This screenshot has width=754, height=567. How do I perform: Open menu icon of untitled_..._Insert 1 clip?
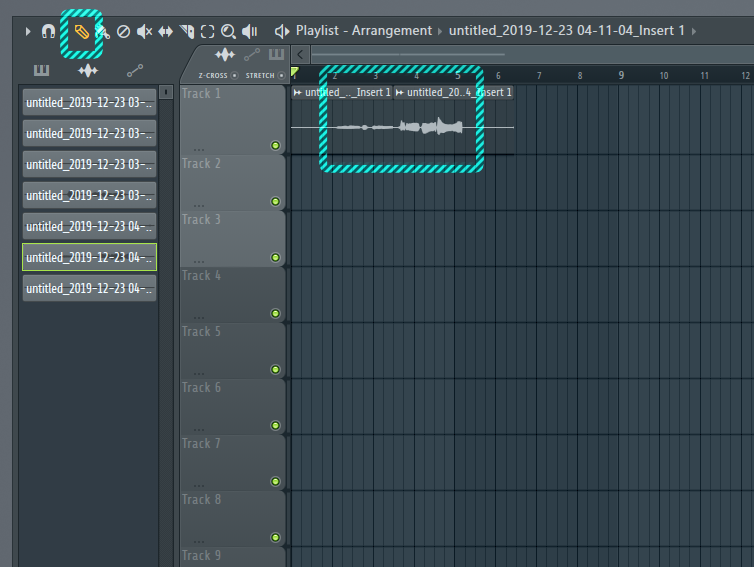tap(298, 92)
